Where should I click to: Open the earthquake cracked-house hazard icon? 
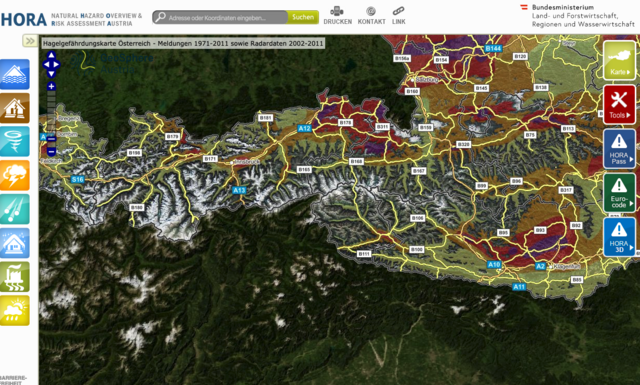(15, 108)
